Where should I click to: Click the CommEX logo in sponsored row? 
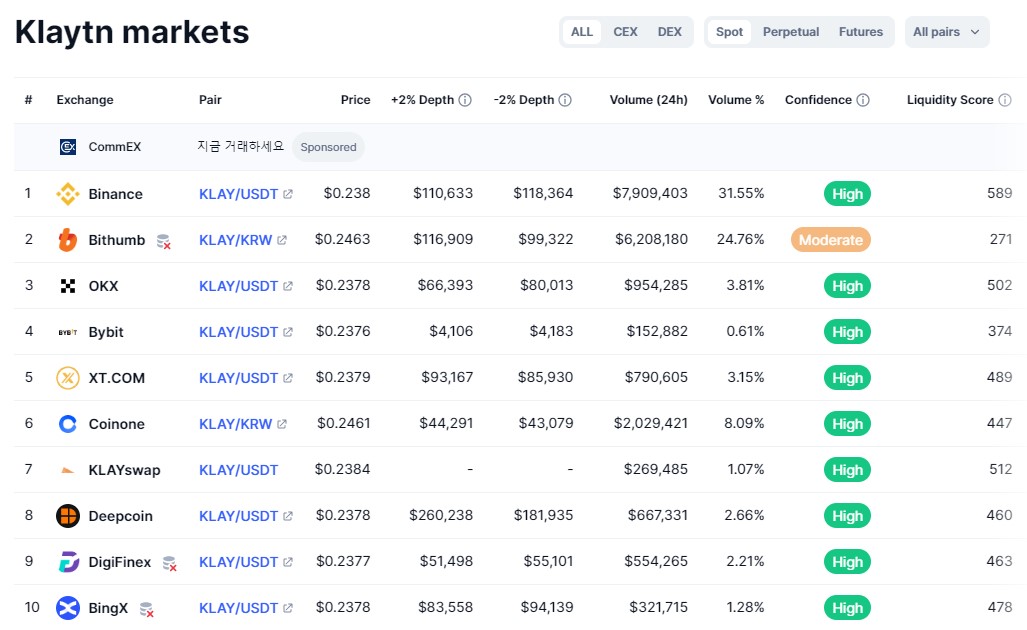[x=67, y=147]
